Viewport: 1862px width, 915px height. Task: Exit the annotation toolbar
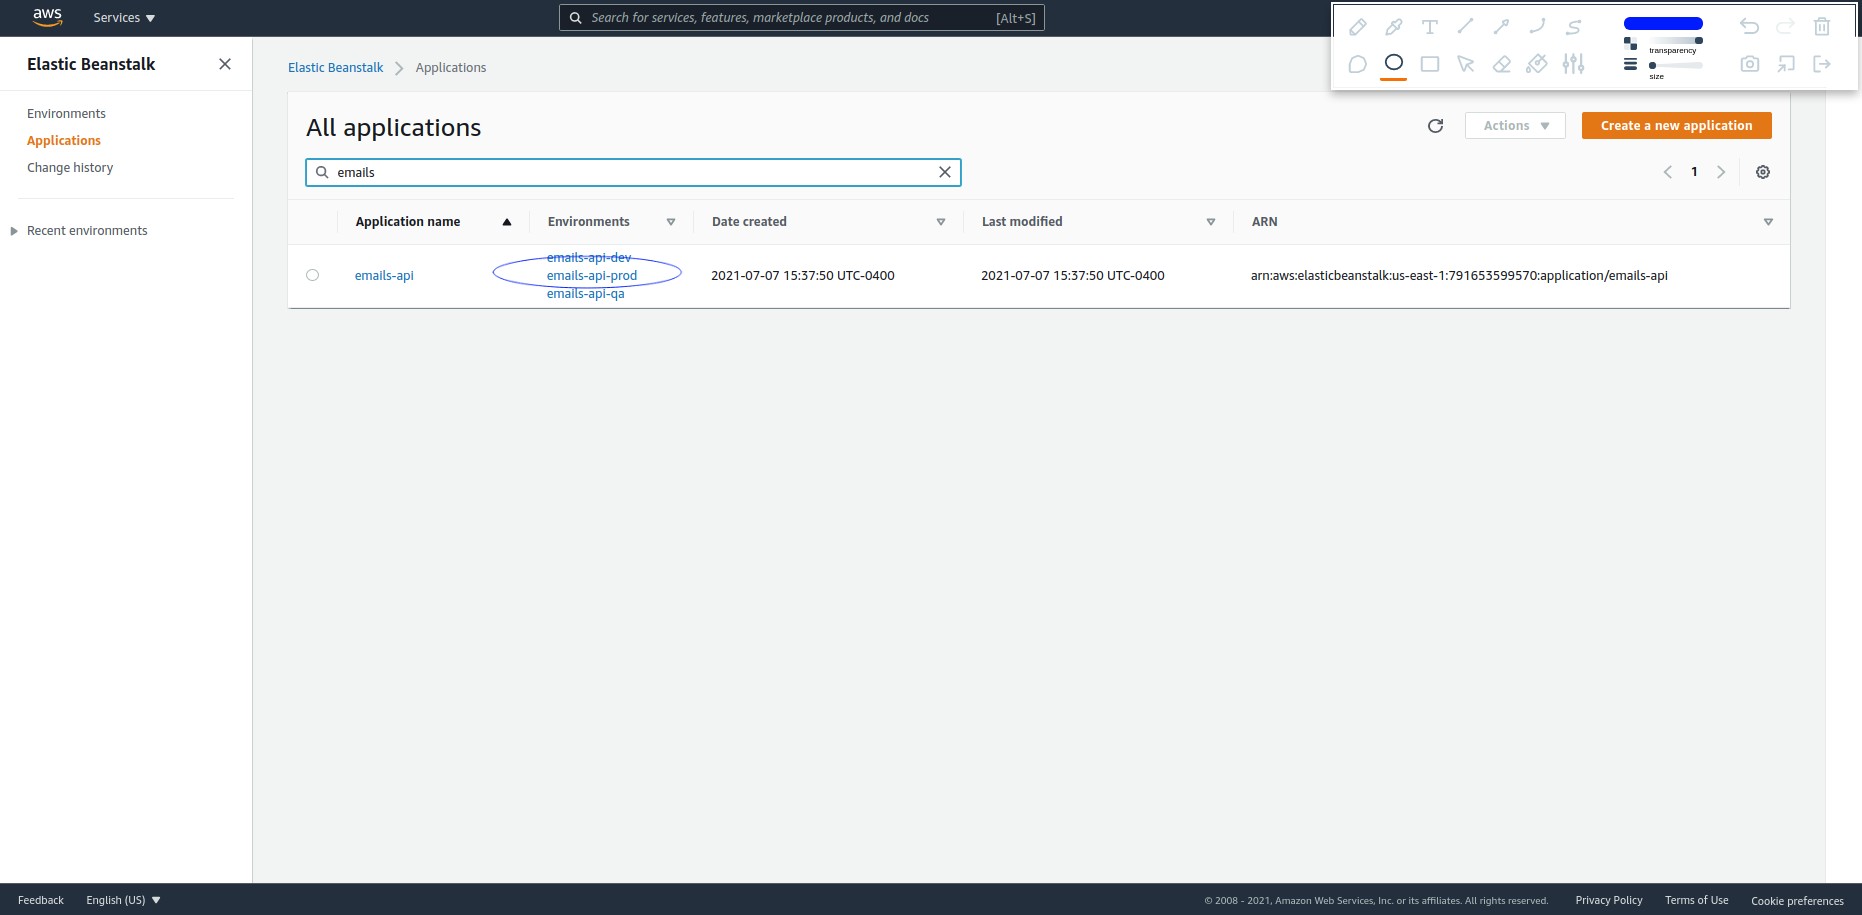[x=1822, y=64]
